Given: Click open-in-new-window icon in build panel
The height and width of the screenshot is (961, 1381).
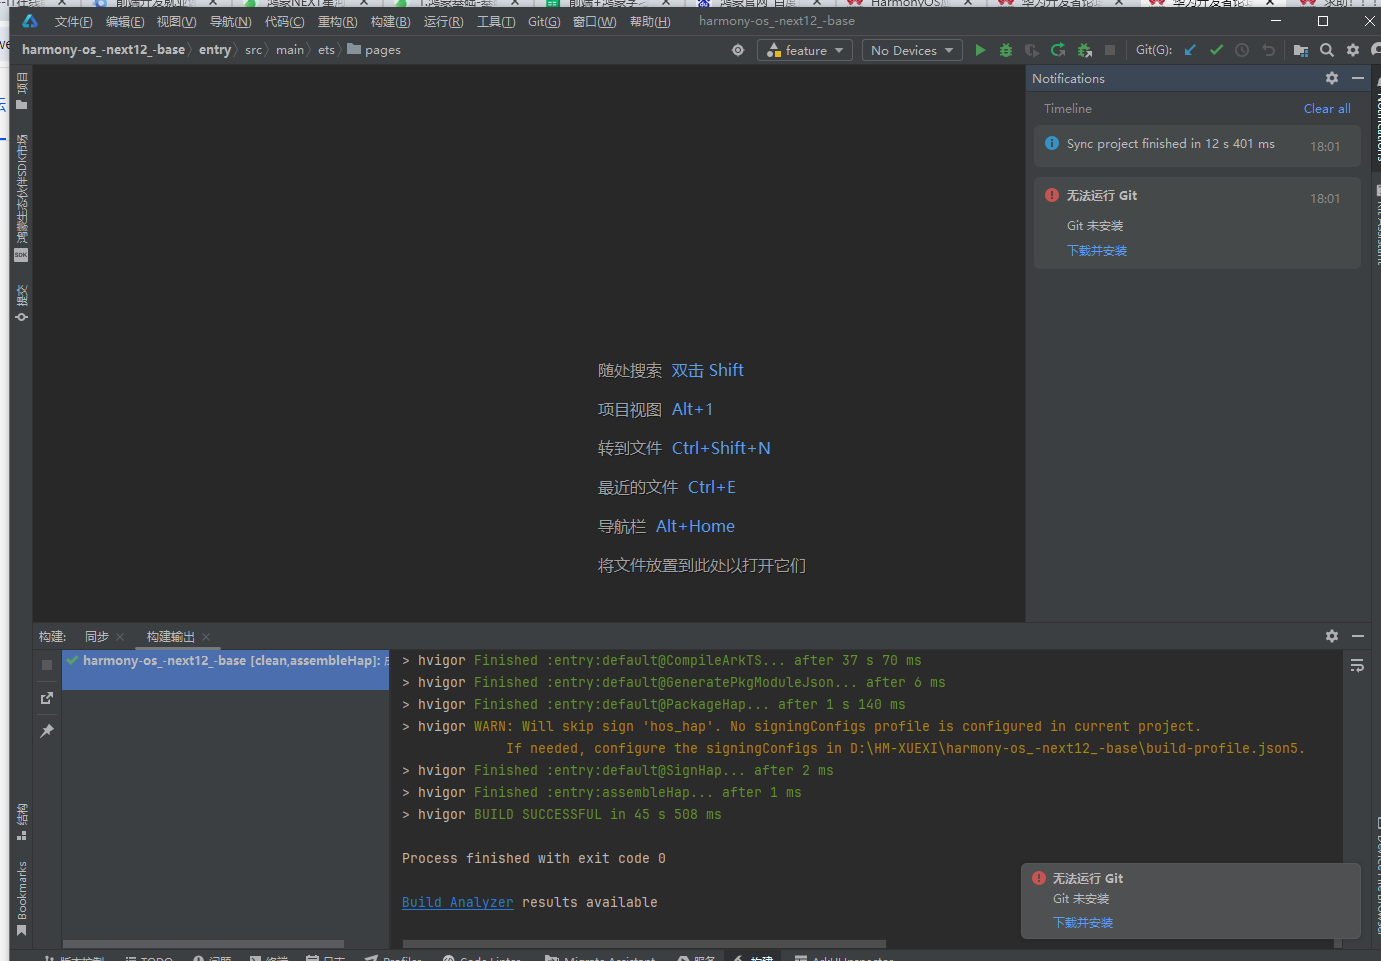Looking at the screenshot, I should click(47, 698).
